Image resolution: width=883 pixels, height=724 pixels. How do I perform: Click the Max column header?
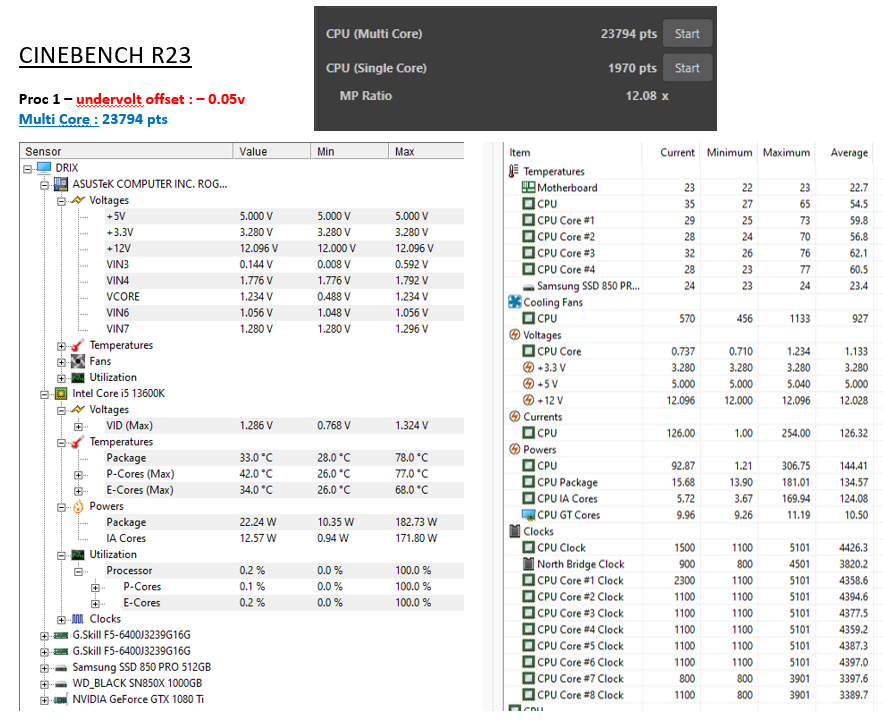426,151
